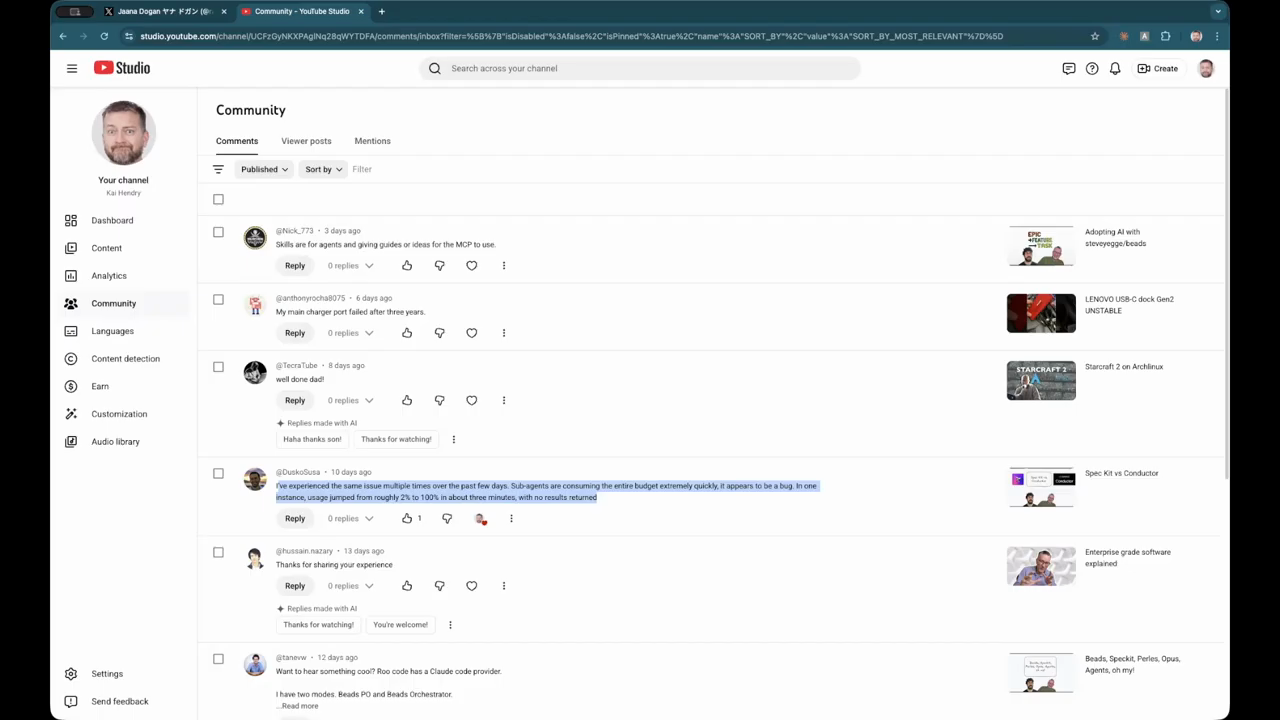Choose the "Haha thanks son!" AI reply
This screenshot has height=720, width=1280.
(x=312, y=439)
